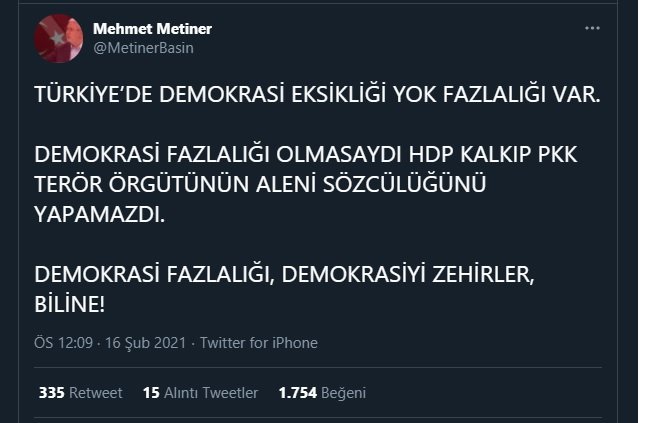Open Mehmet Metiner's profile avatar picture
652x423 pixels.
tap(58, 38)
